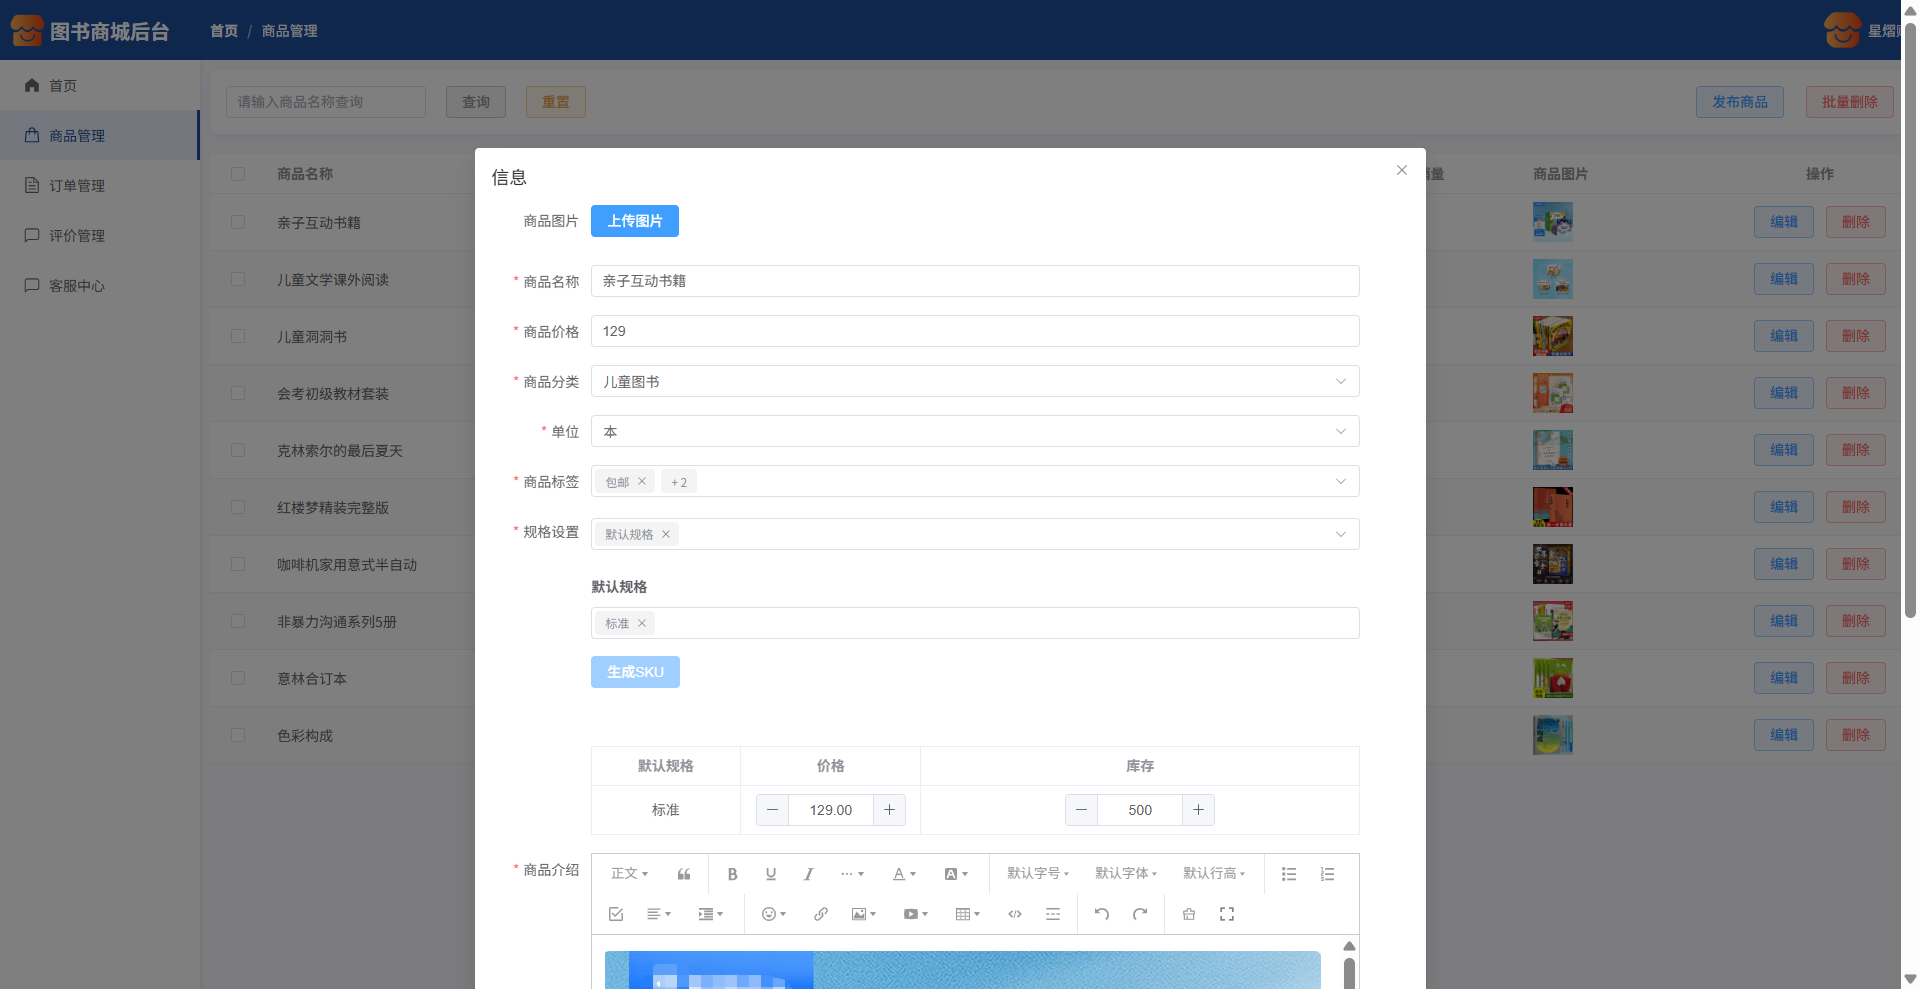Click the italic icon in the editor toolbar
1920x989 pixels.
tap(808, 874)
